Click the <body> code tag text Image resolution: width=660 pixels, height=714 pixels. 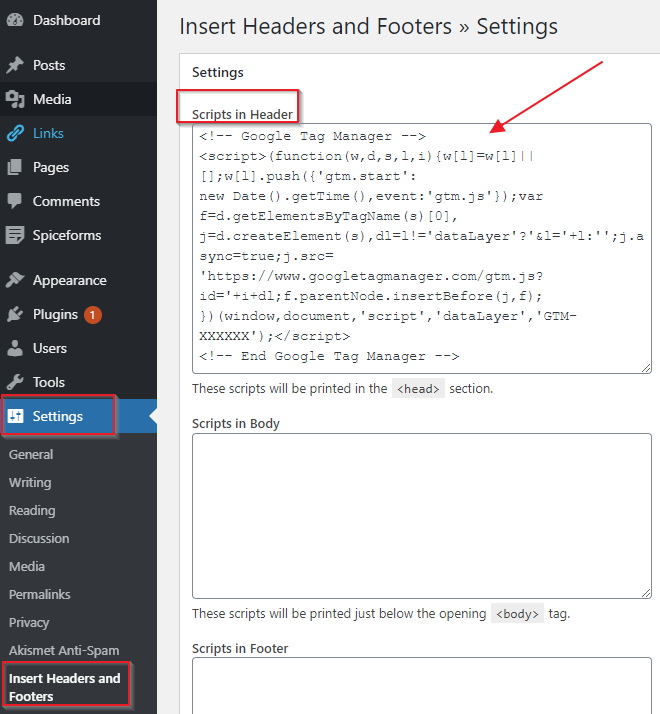(x=517, y=614)
